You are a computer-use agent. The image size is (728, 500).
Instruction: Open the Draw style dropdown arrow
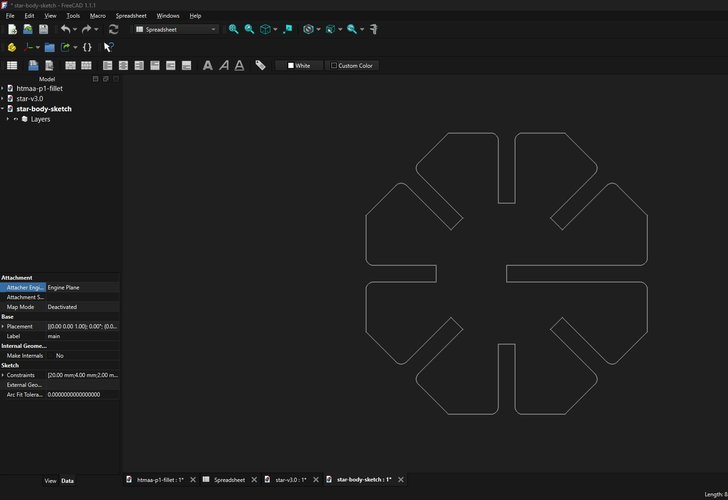318,29
